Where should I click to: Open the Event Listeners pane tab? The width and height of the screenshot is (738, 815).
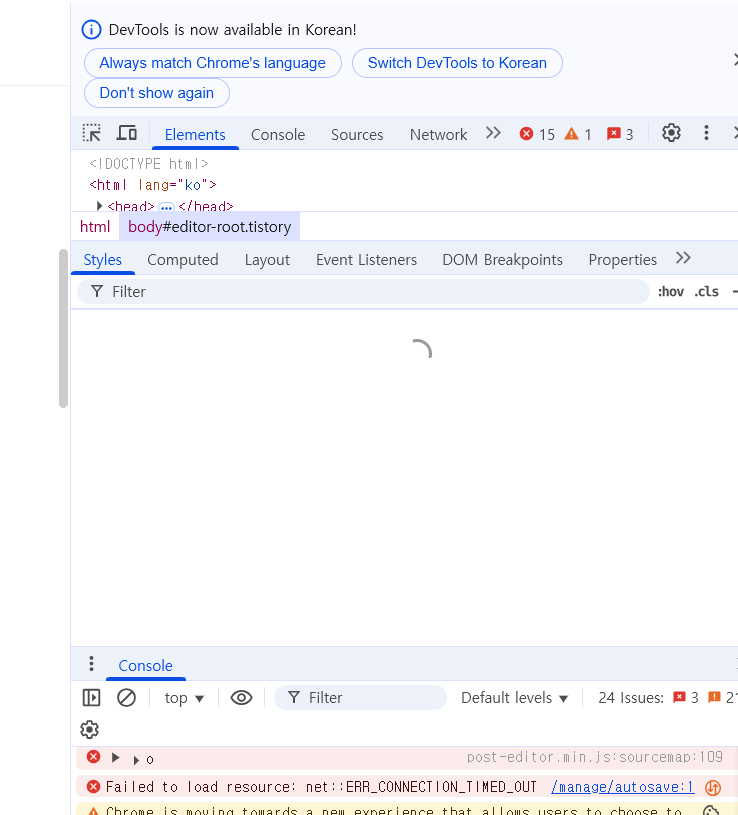366,259
